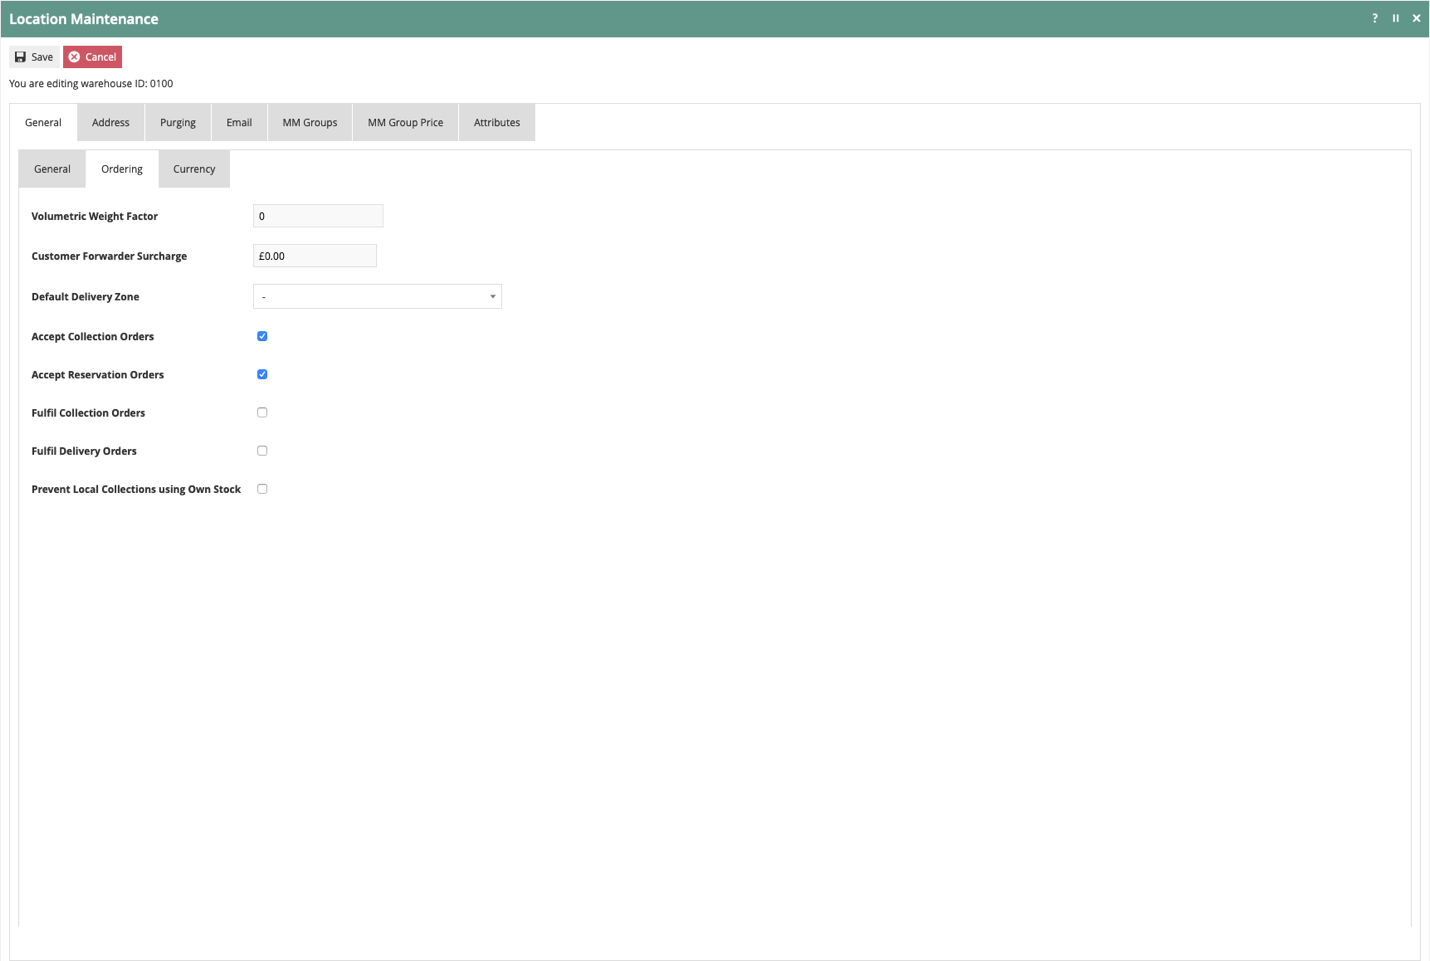Screen dimensions: 1430x961
Task: Enable Fulfil Delivery Orders checkbox
Action: click(x=262, y=451)
